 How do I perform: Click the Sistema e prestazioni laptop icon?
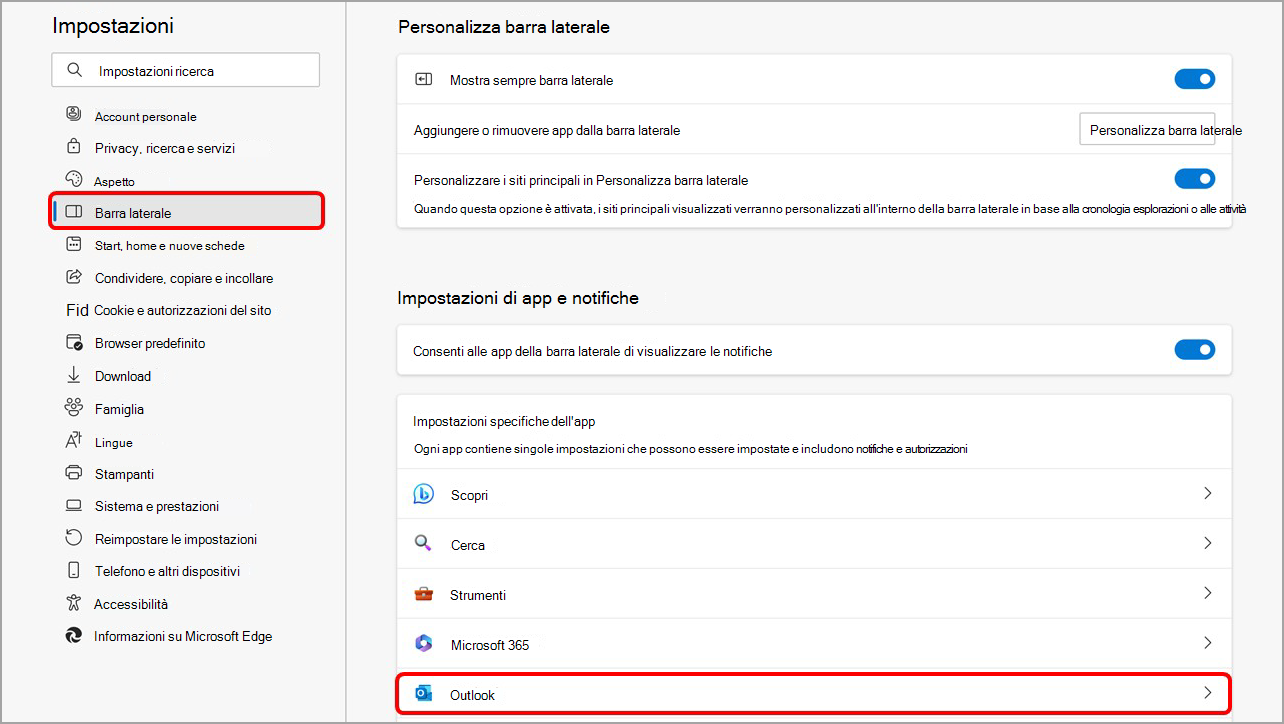73,505
